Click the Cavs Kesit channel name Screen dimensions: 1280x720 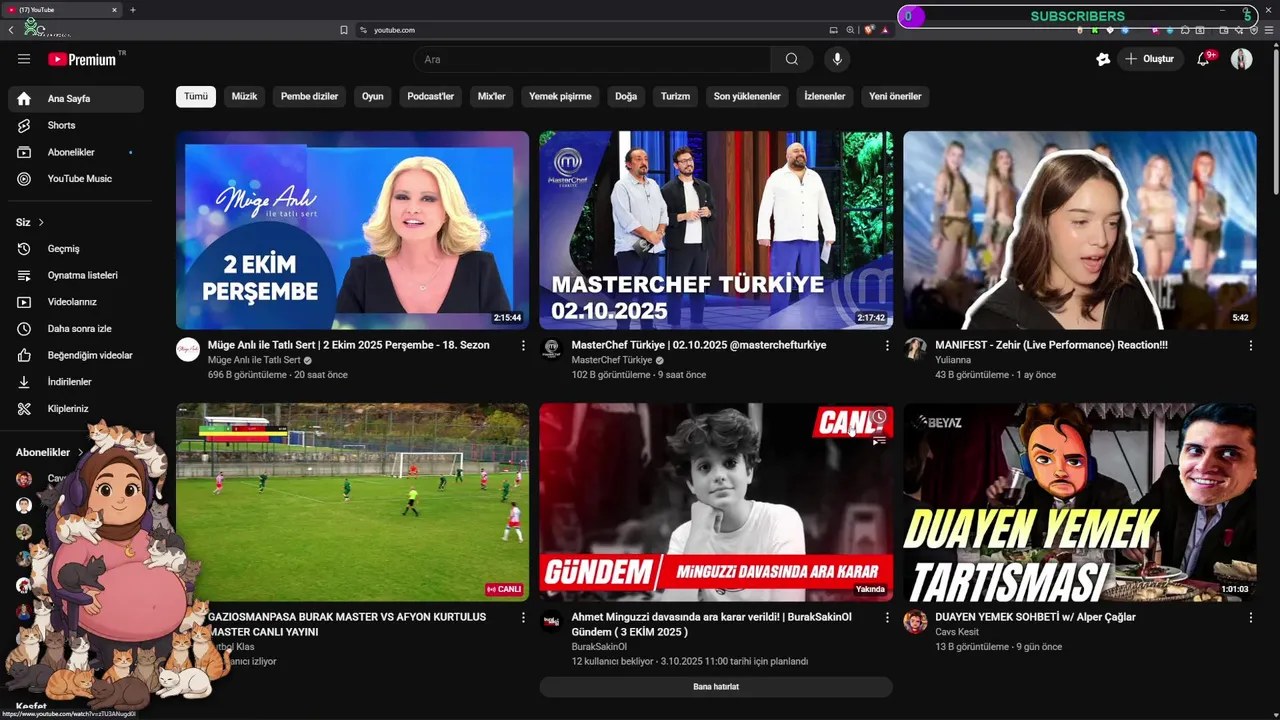(957, 632)
